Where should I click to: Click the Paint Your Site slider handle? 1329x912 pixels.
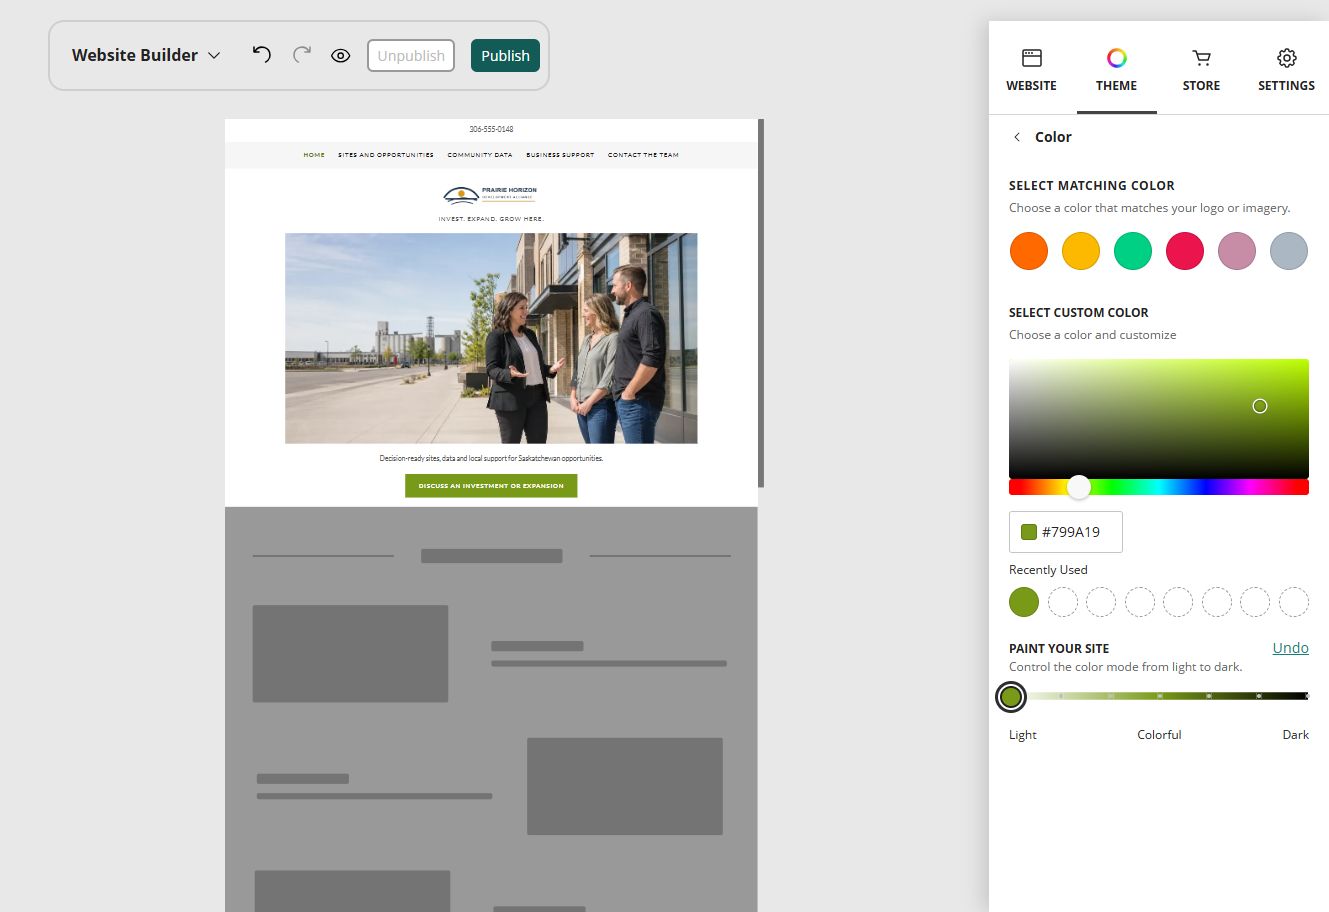[x=1011, y=697]
